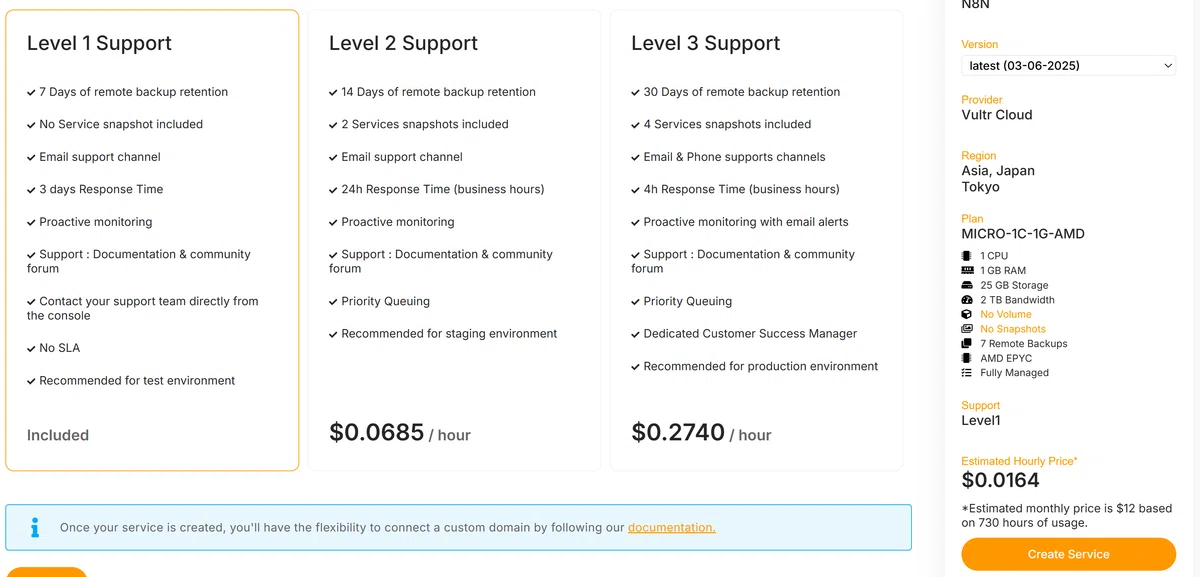Click the Fully Managed list icon
The height and width of the screenshot is (577, 1200).
[x=966, y=372]
